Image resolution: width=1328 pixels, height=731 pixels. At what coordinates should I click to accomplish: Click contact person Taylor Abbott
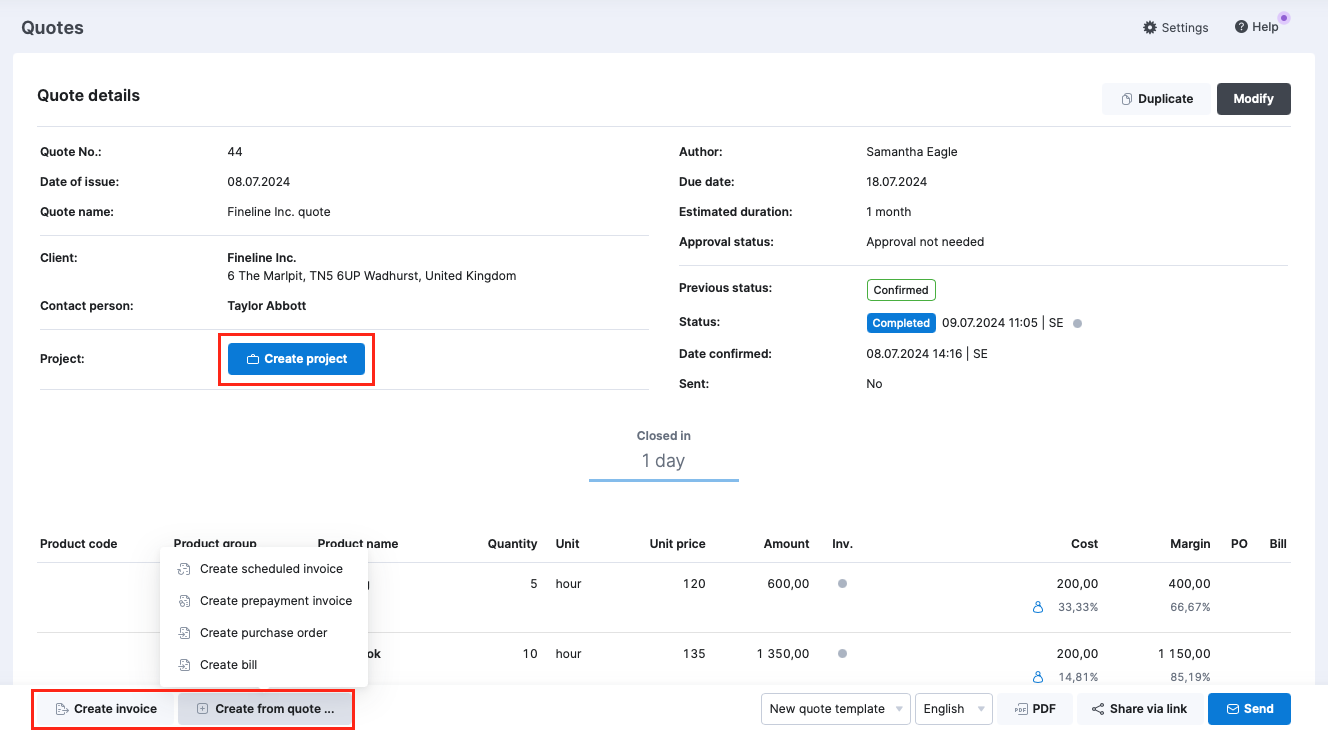(267, 306)
